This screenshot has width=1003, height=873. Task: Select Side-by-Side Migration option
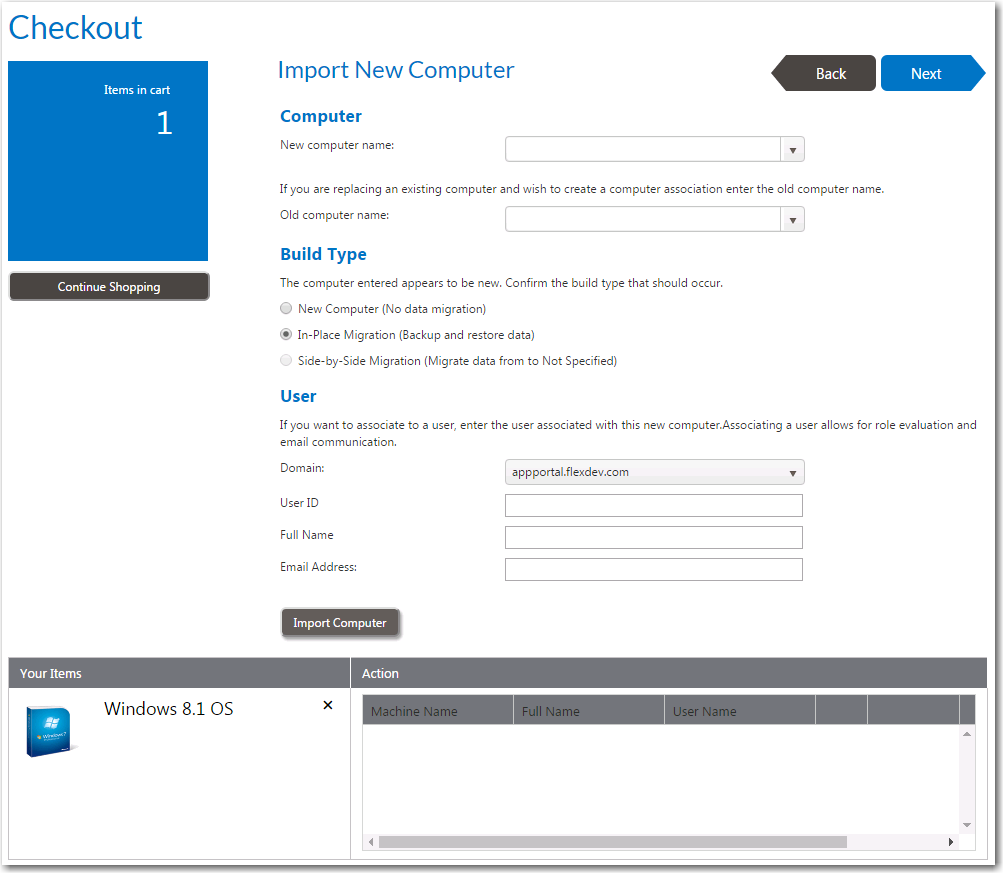pos(286,360)
